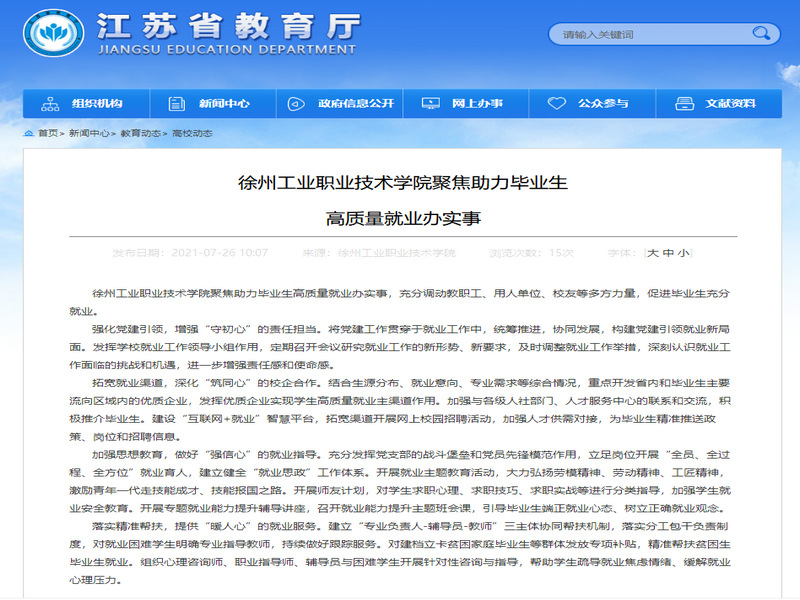Screen dimensions: 800x600
Task: Click the 新闻中心 document icon
Action: click(176, 103)
